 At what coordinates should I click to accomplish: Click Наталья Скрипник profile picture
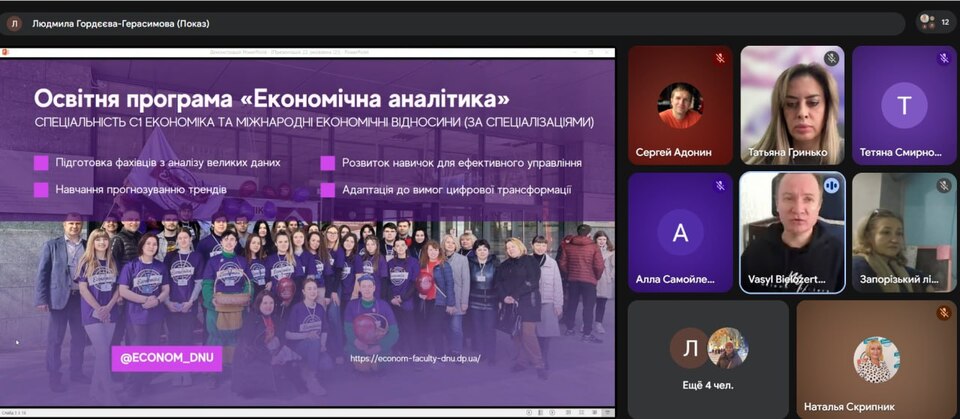(876, 360)
